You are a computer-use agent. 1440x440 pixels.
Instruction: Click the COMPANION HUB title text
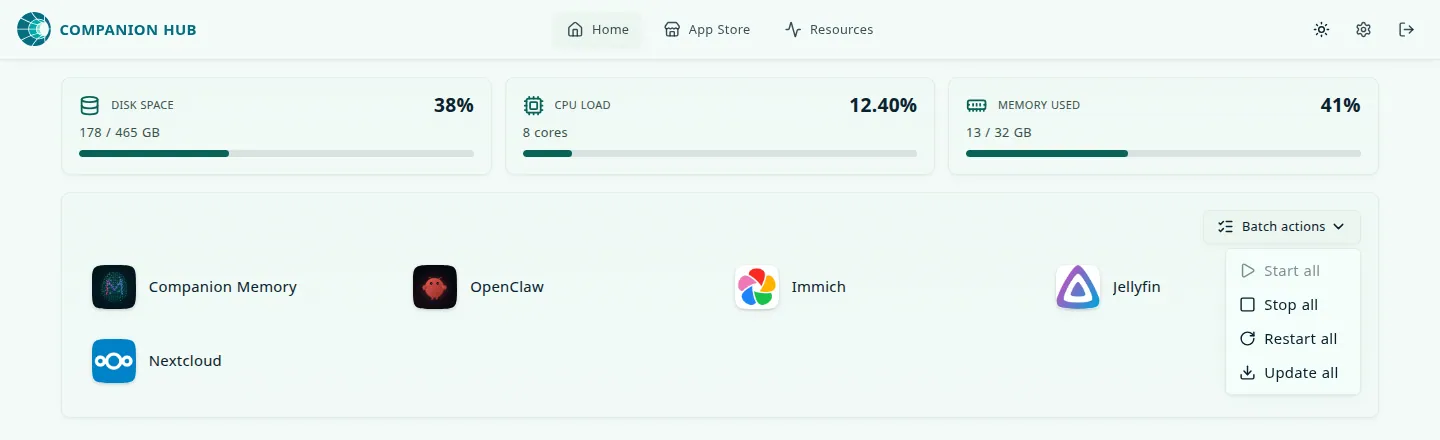tap(128, 30)
